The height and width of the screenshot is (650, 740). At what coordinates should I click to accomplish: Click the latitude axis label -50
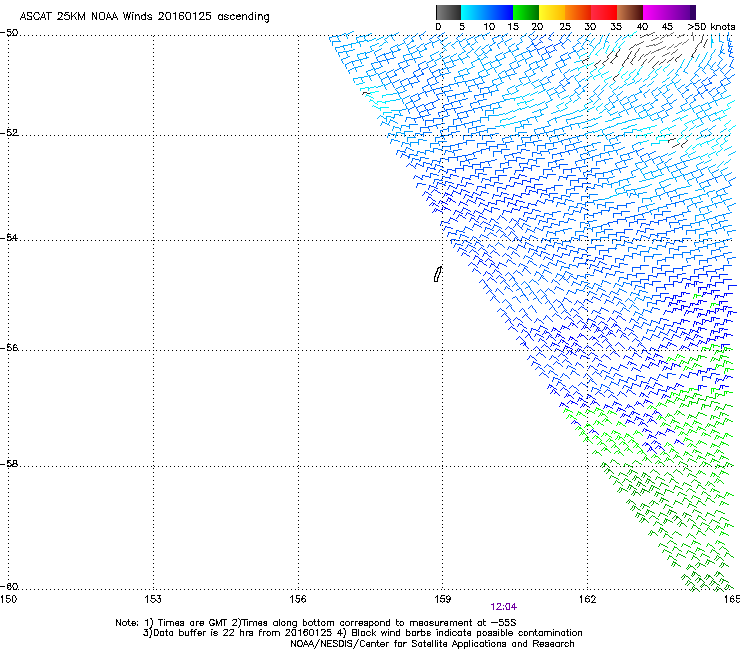9,33
